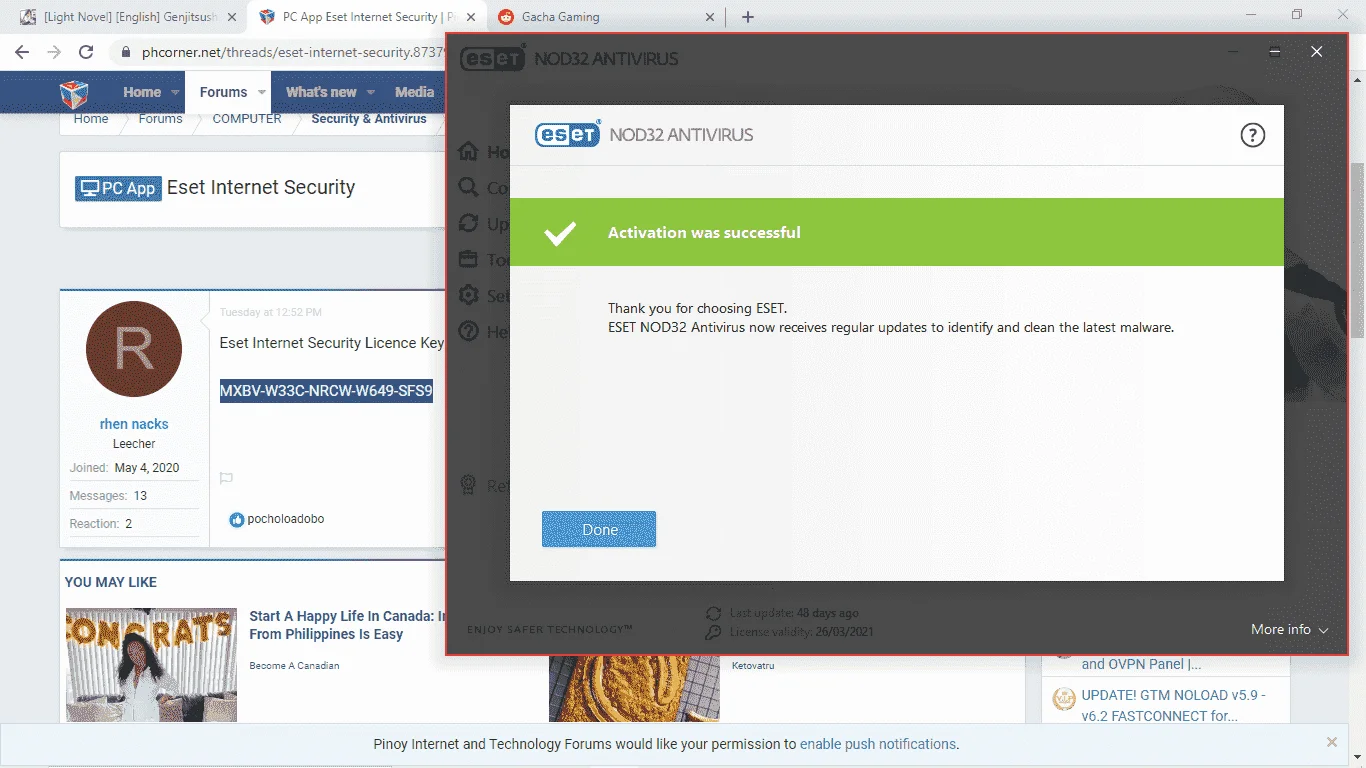Click the COMPUTER breadcrumb
Screen dimensions: 1366x768
(x=247, y=118)
